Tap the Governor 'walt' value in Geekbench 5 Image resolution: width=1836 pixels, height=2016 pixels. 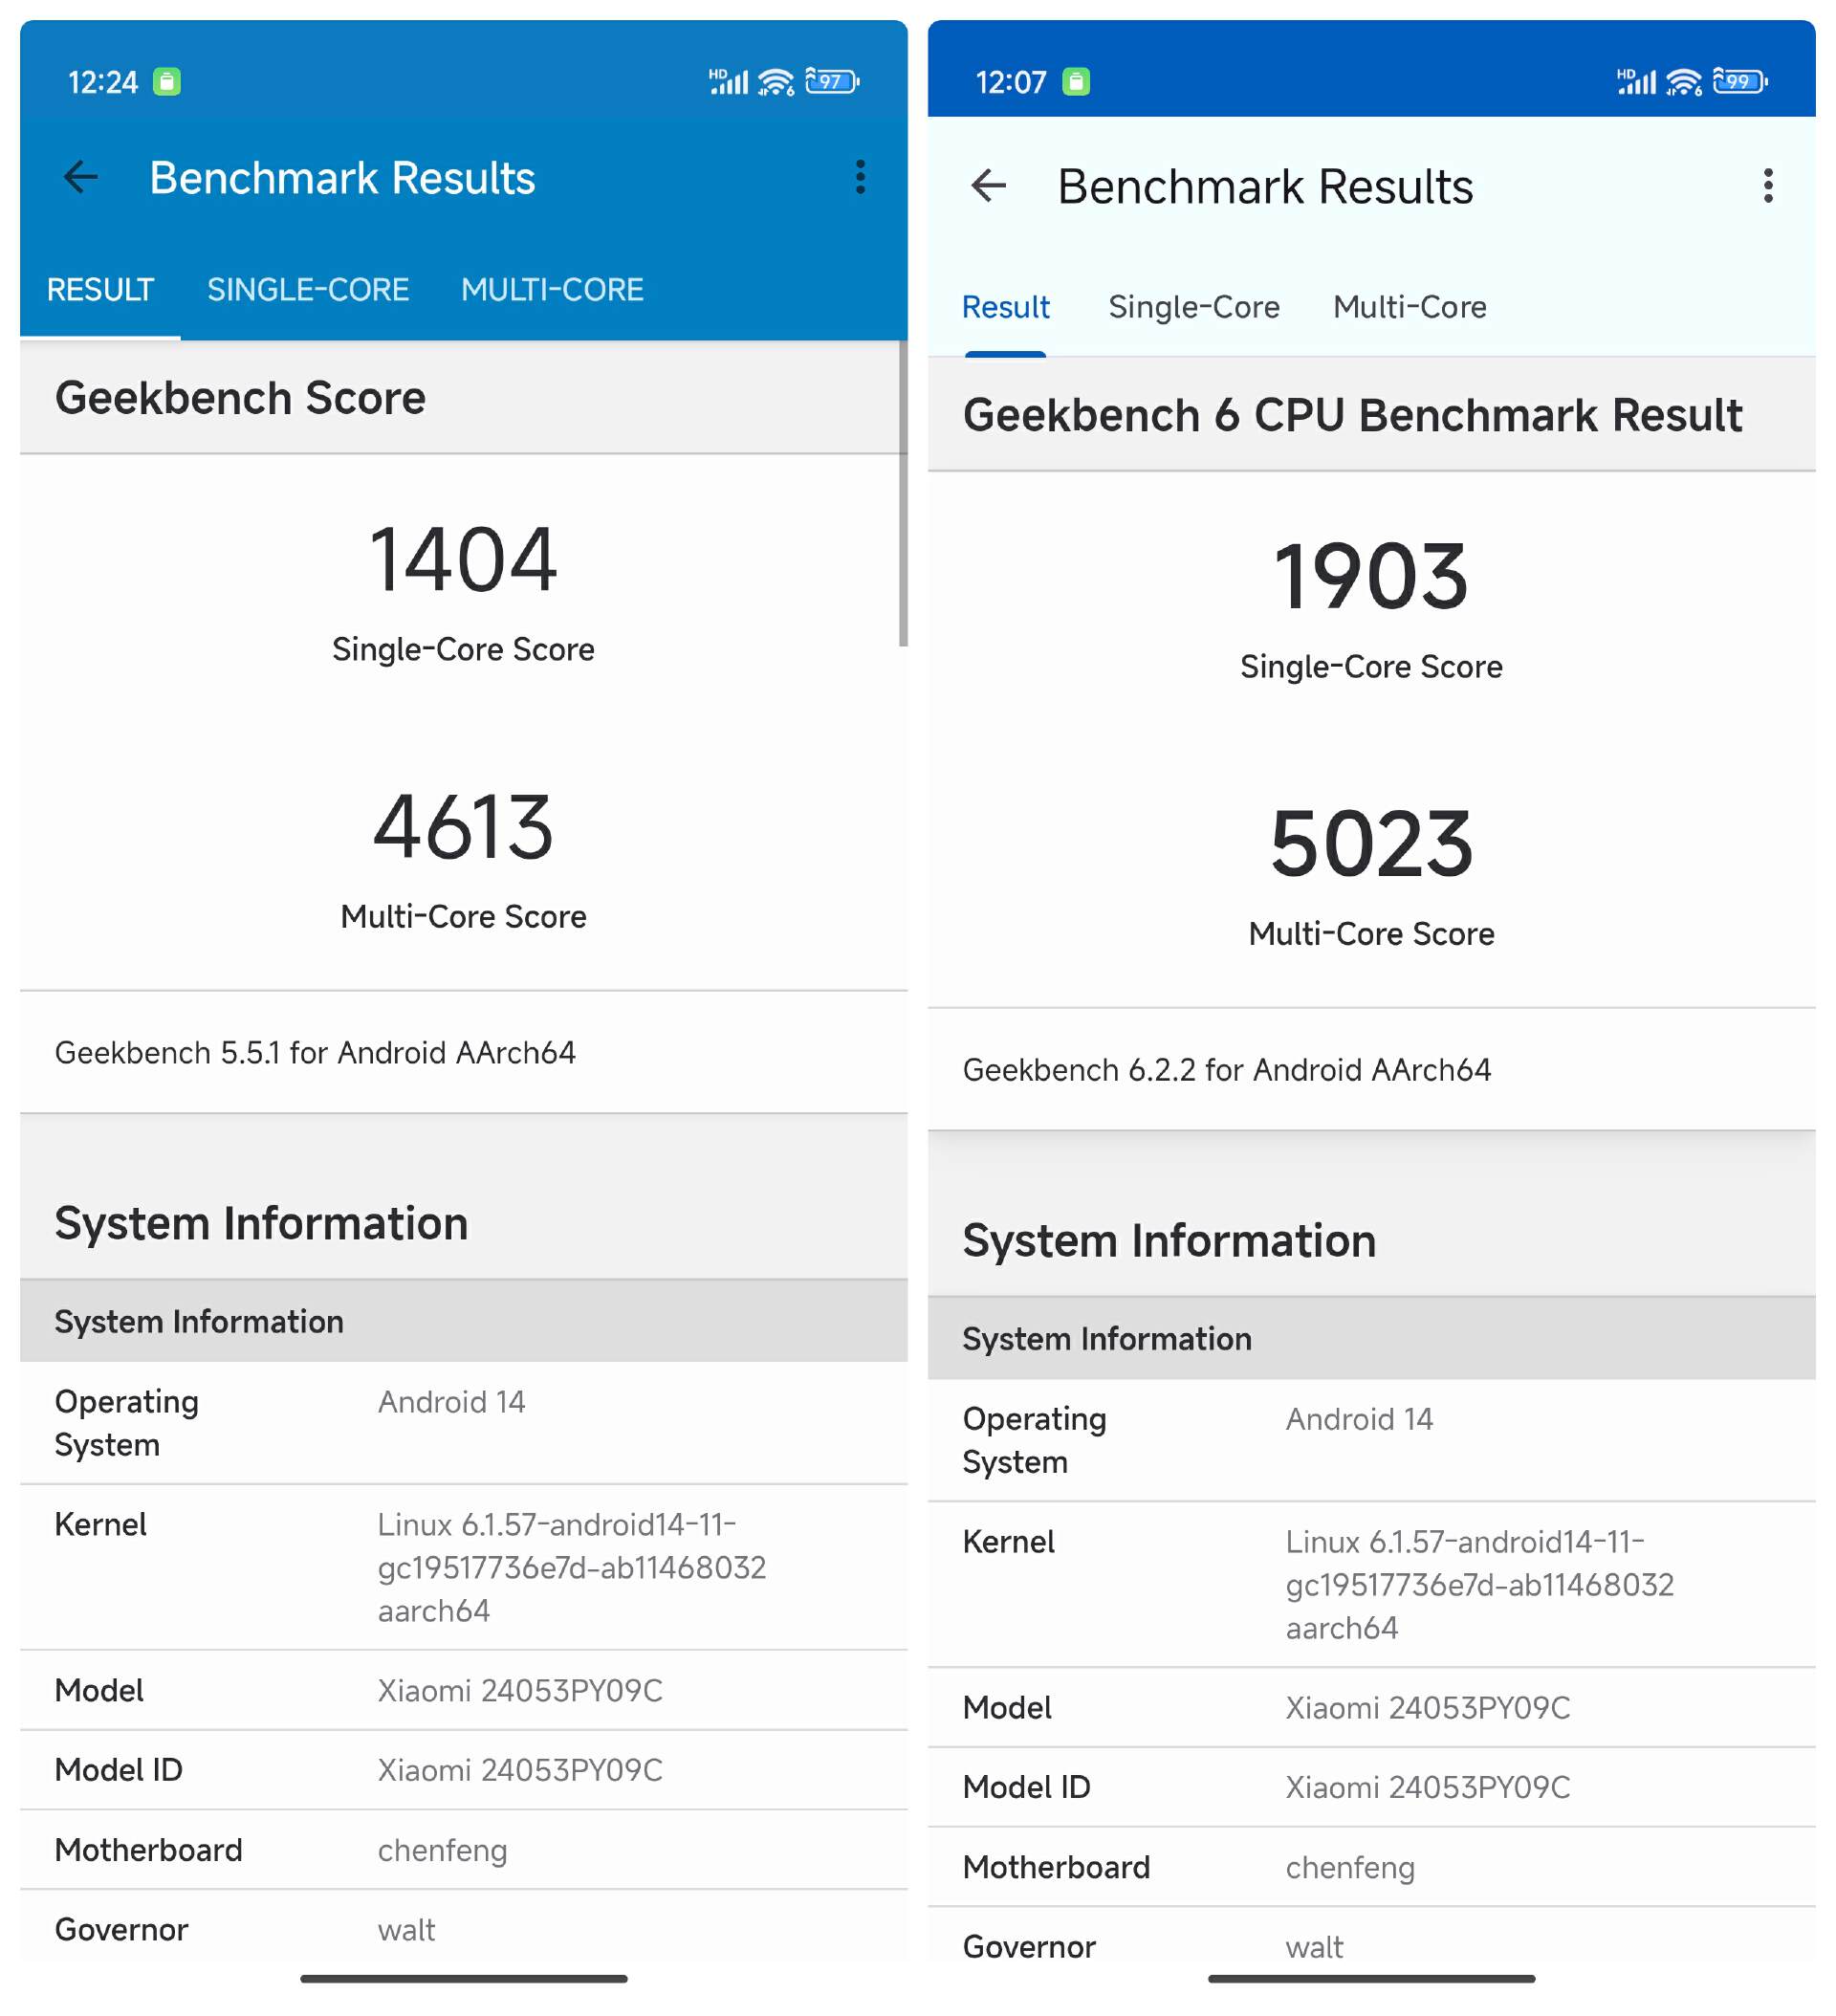point(406,1930)
